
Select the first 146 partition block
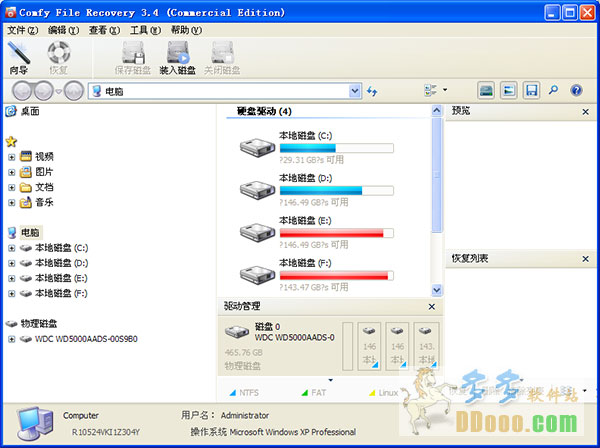pyautogui.click(x=369, y=346)
